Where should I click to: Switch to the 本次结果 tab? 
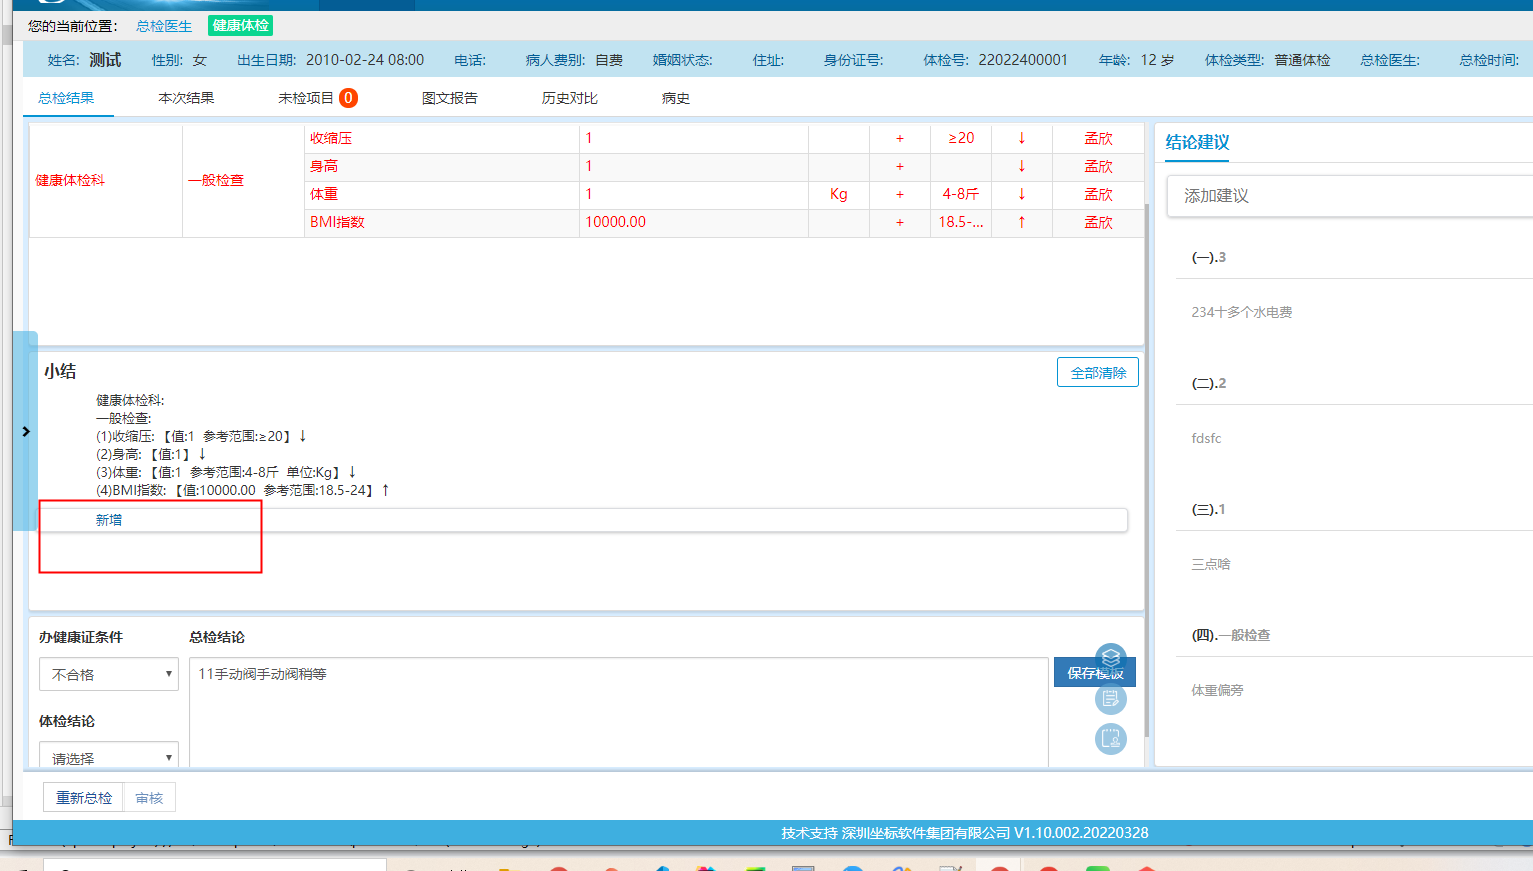pos(186,98)
